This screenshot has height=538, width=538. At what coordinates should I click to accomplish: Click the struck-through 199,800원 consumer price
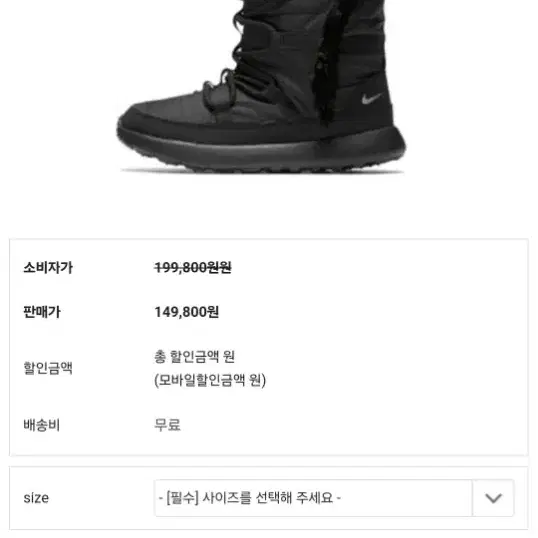(x=193, y=268)
